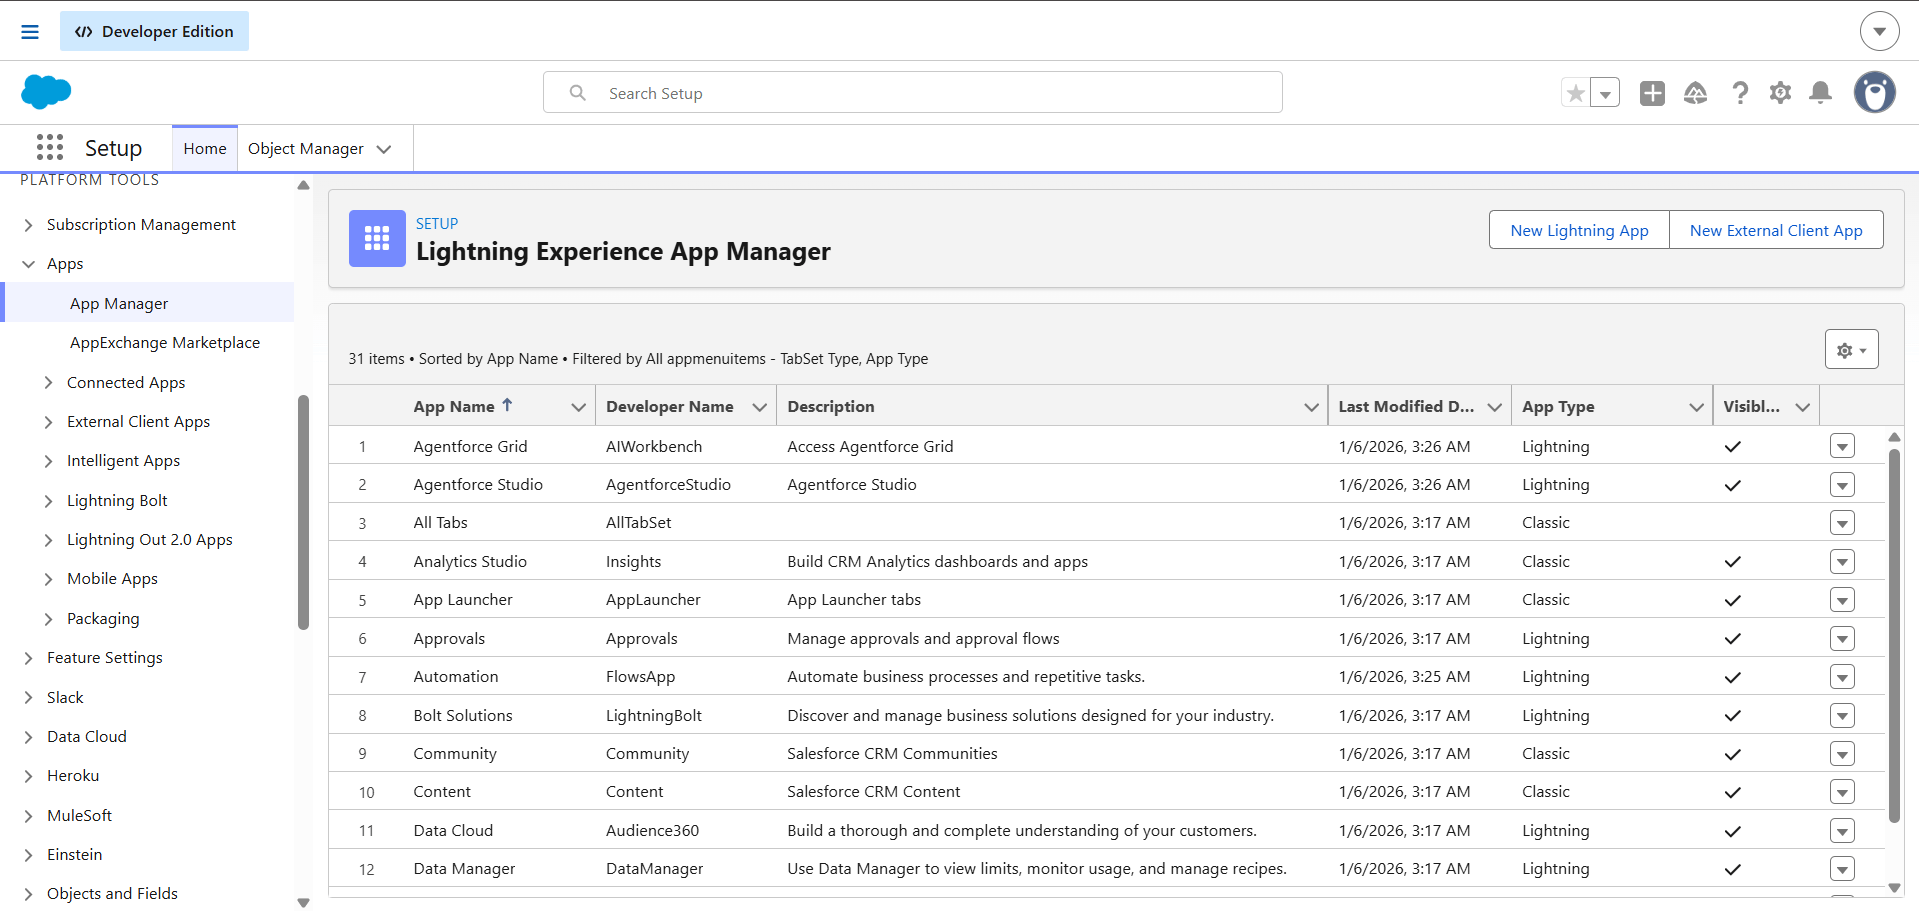This screenshot has height=911, width=1919.
Task: Open row actions for All Tabs
Action: point(1842,523)
